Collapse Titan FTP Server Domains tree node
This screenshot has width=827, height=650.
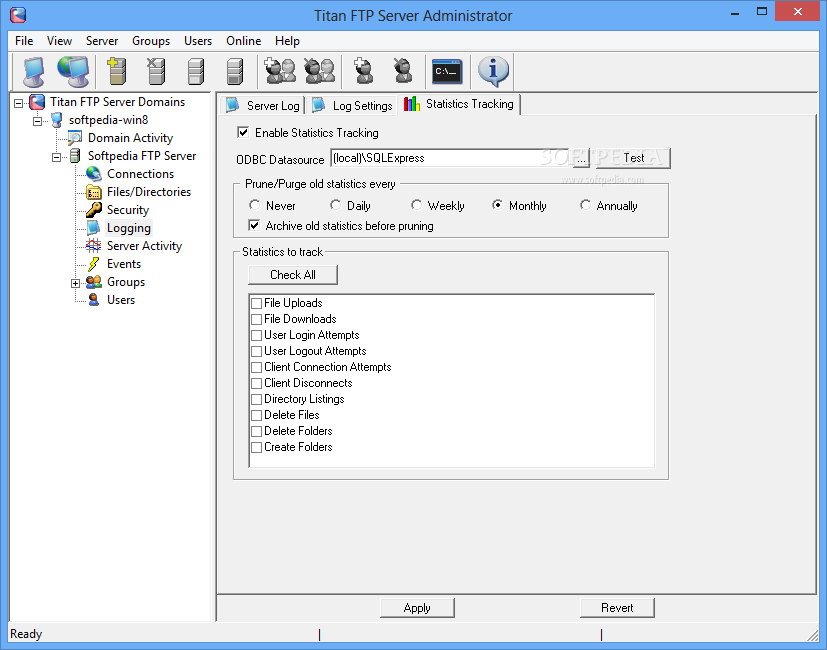tap(18, 103)
